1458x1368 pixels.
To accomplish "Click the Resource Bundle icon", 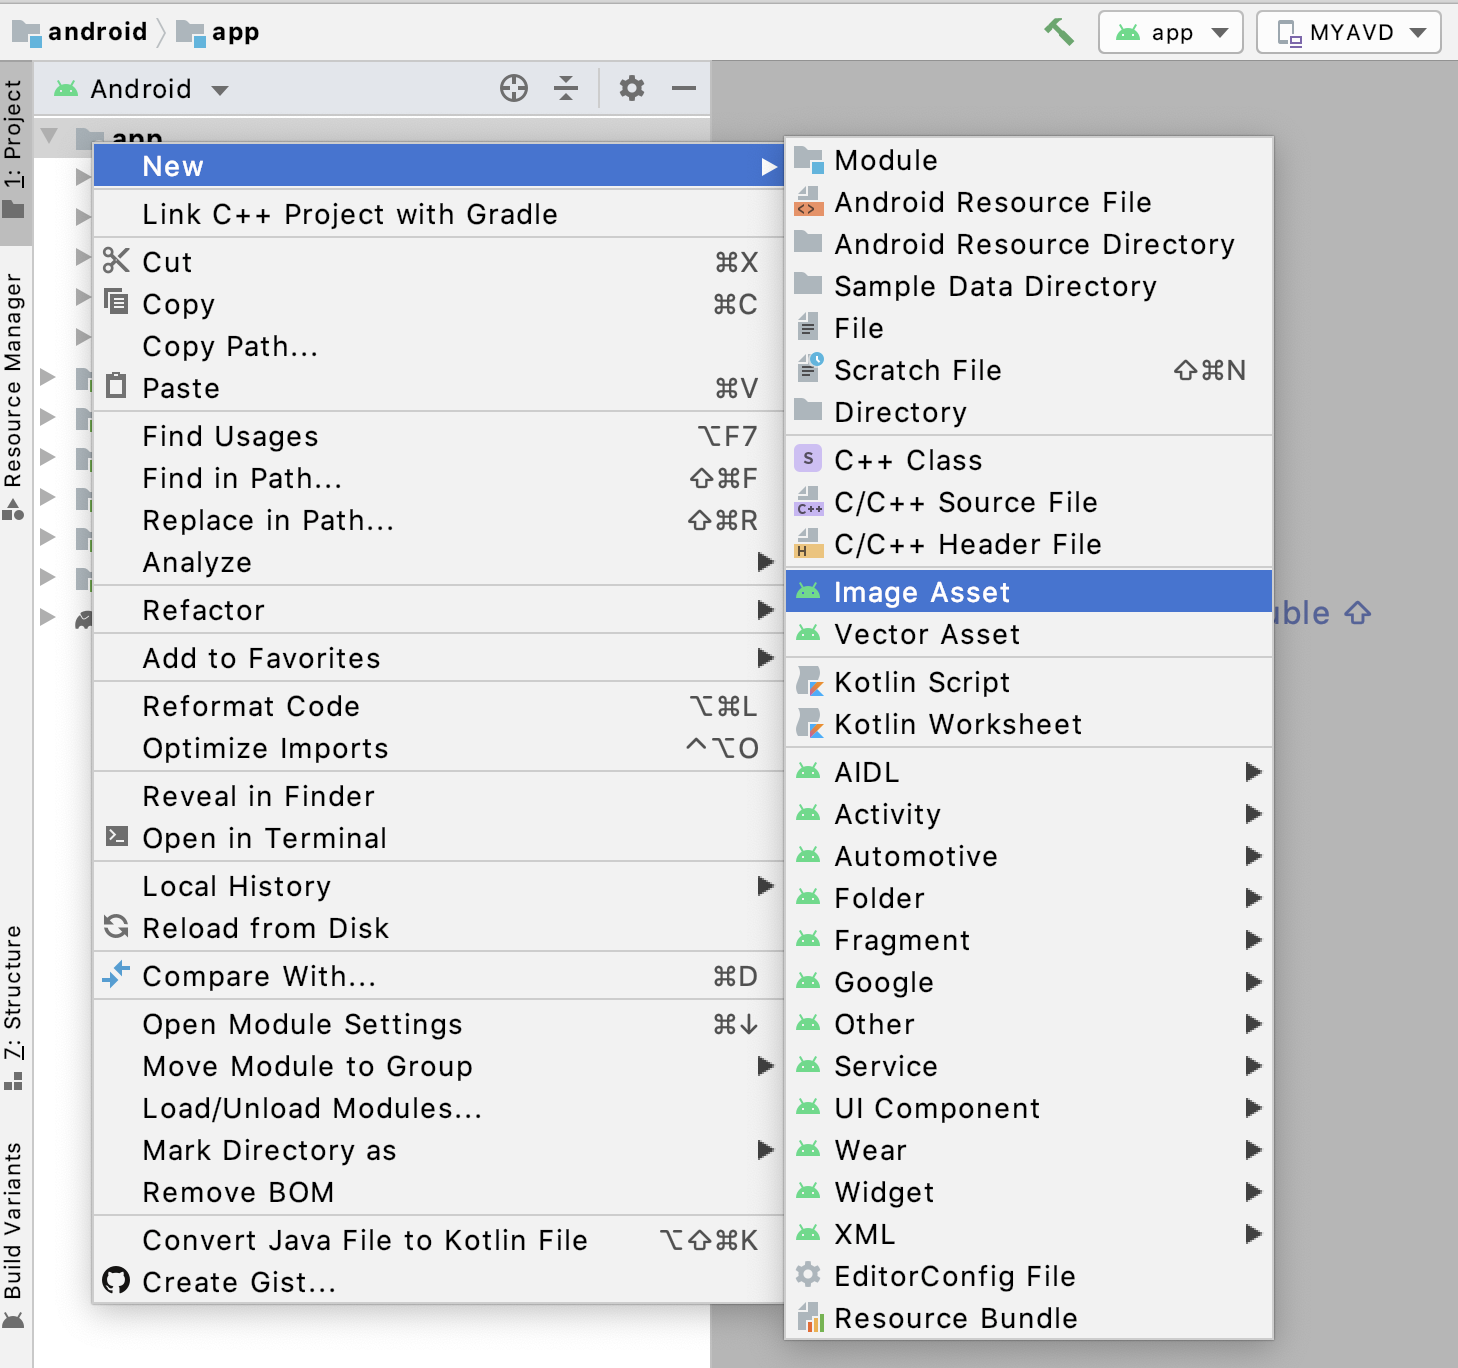I will (809, 1317).
